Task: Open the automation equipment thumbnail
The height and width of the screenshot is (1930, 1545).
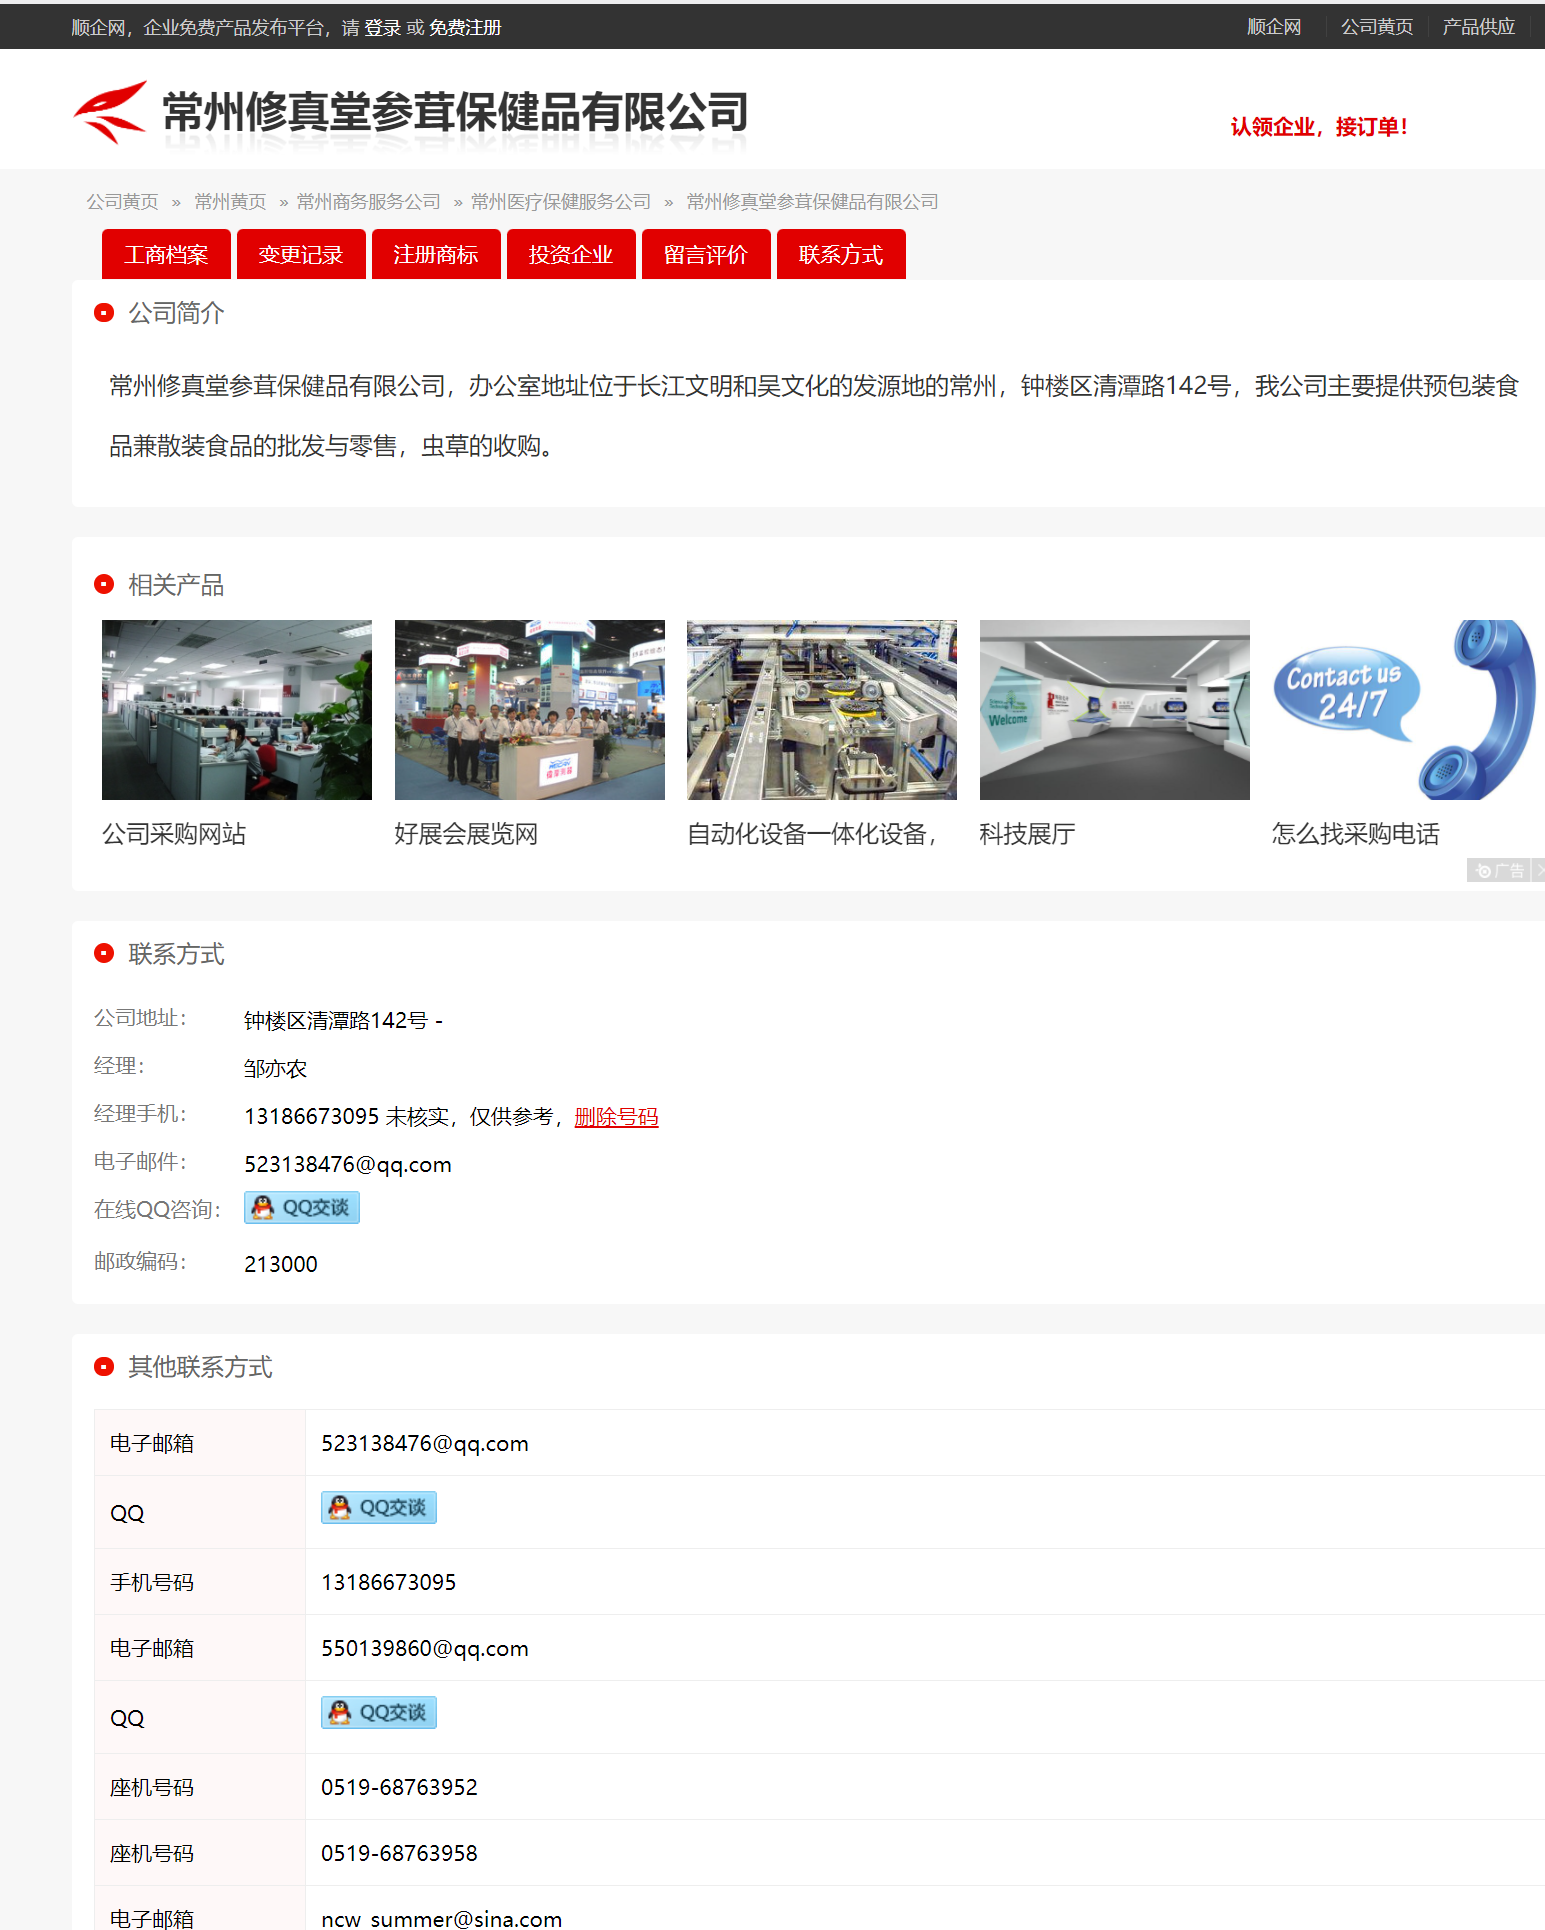Action: click(822, 710)
